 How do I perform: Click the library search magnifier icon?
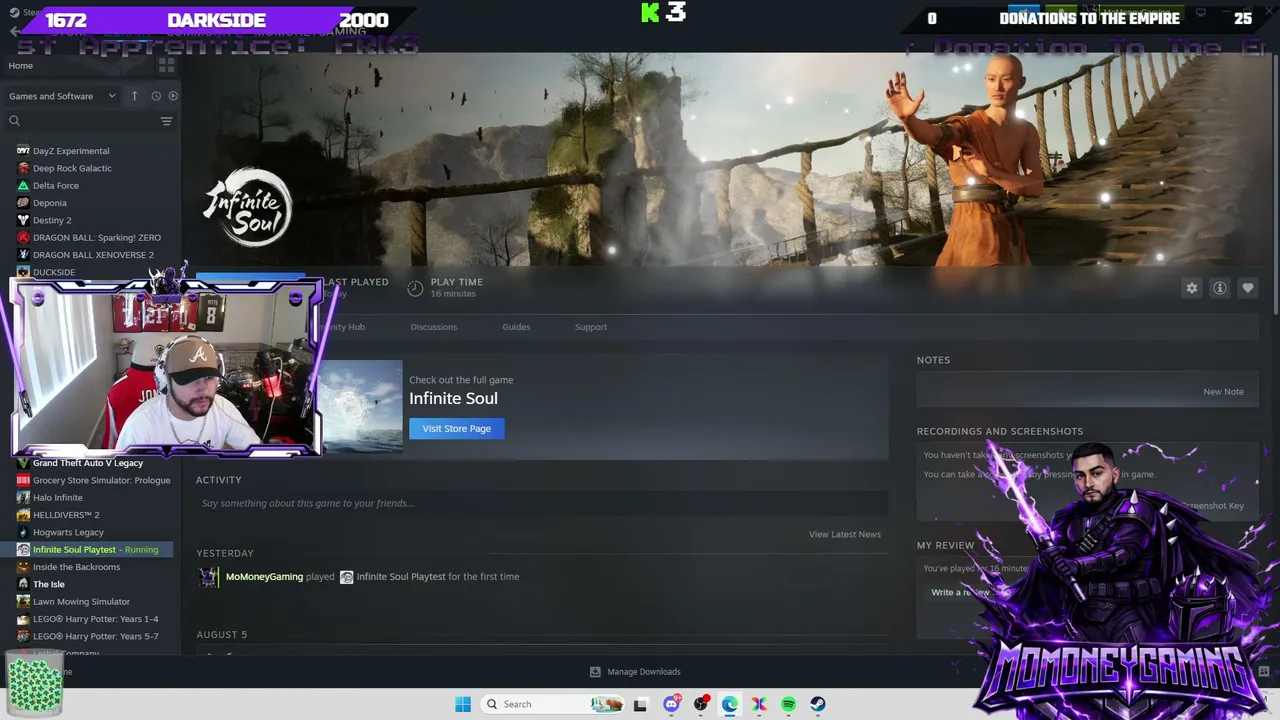[x=15, y=121]
